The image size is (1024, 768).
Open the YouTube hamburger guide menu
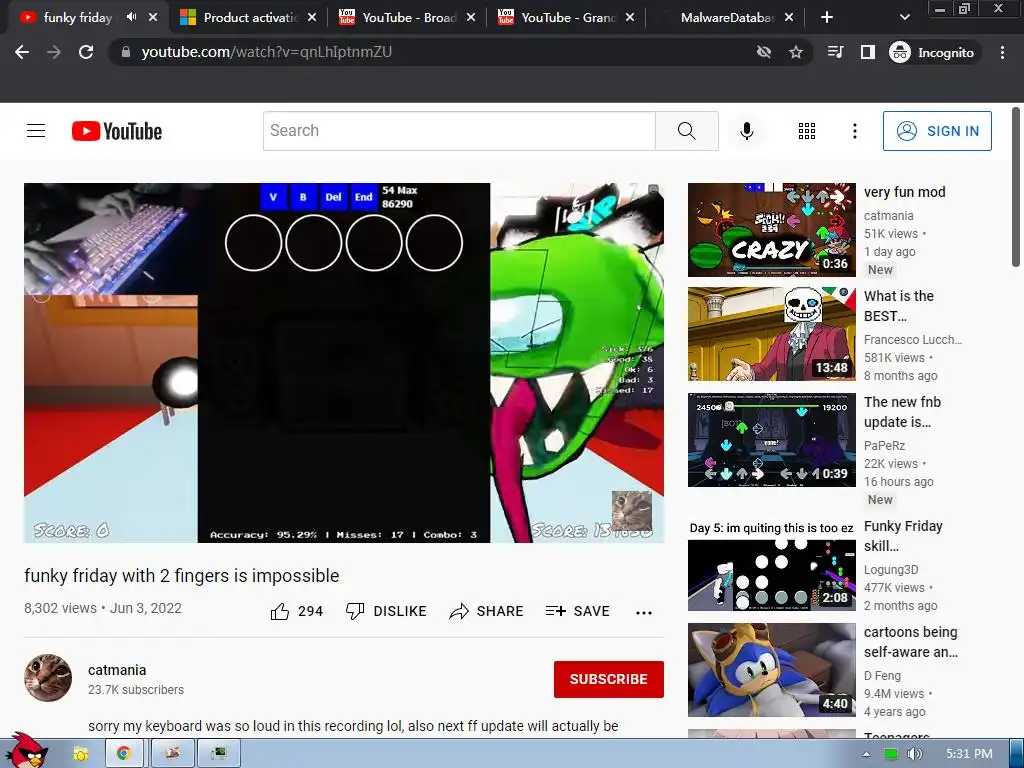[36, 131]
